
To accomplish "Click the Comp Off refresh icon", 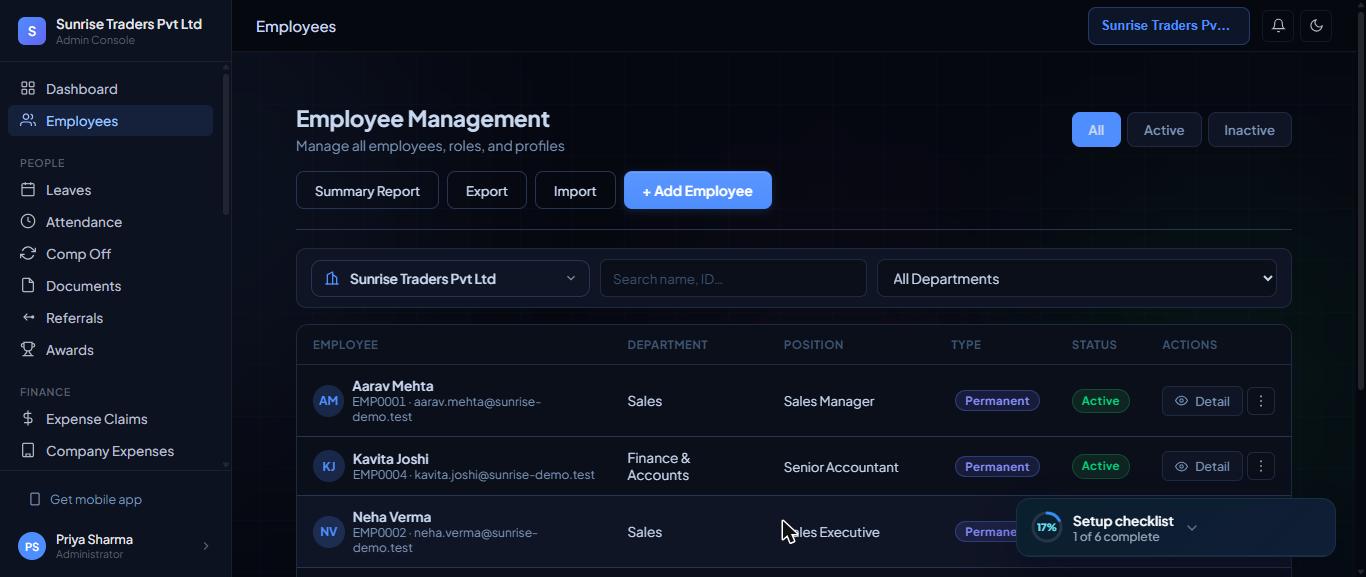I will [28, 254].
